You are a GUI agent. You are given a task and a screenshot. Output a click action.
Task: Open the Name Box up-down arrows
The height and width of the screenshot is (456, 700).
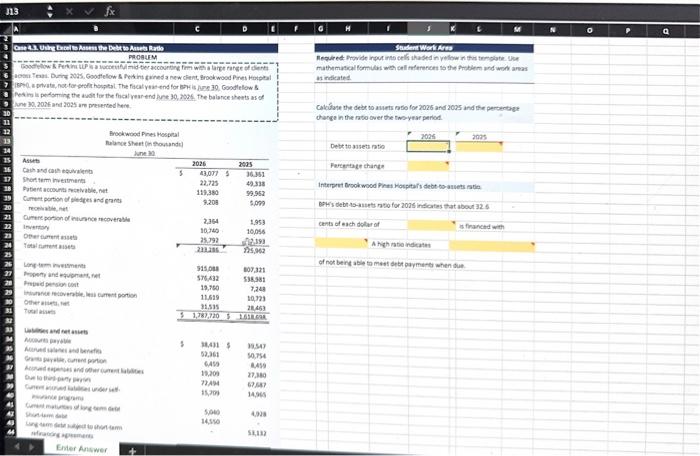tap(50, 11)
